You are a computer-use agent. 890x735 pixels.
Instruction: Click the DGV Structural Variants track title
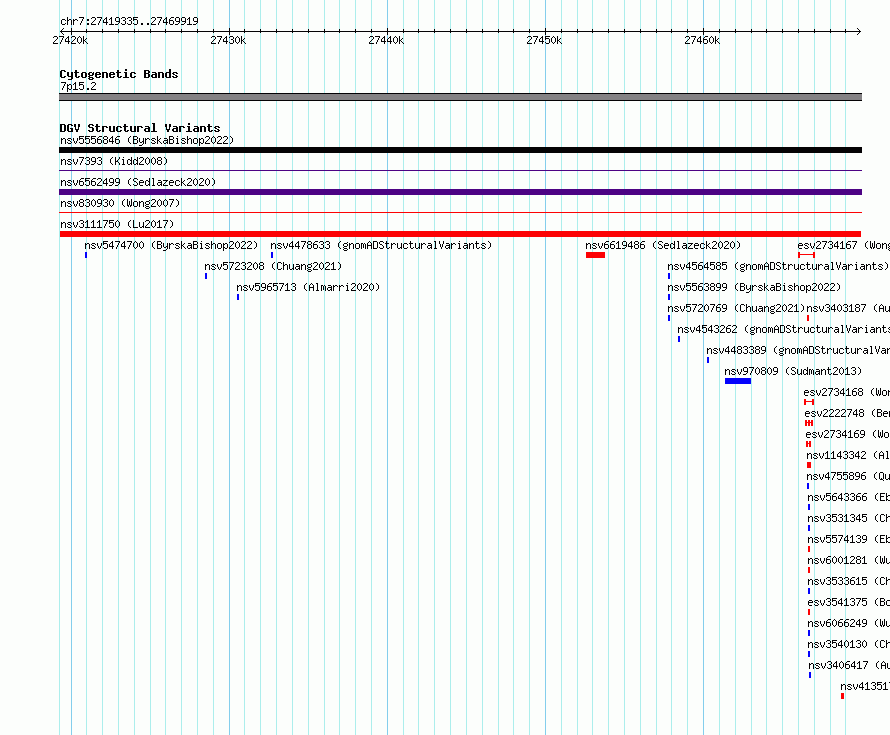click(x=140, y=128)
